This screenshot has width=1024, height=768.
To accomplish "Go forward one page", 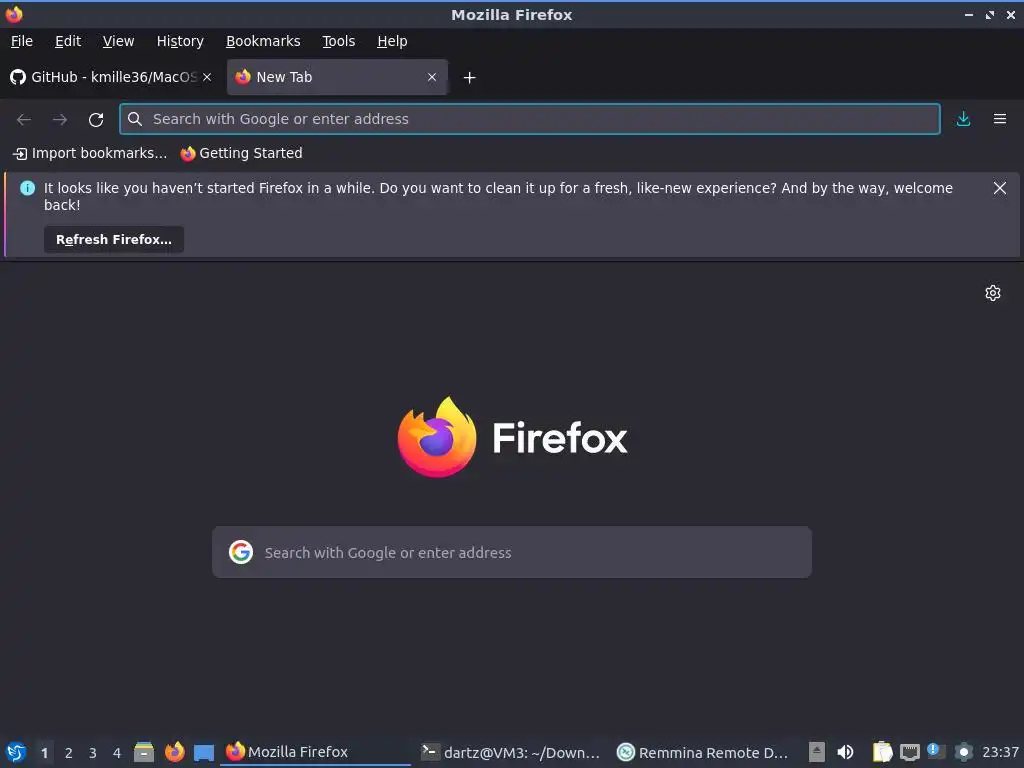I will point(60,120).
